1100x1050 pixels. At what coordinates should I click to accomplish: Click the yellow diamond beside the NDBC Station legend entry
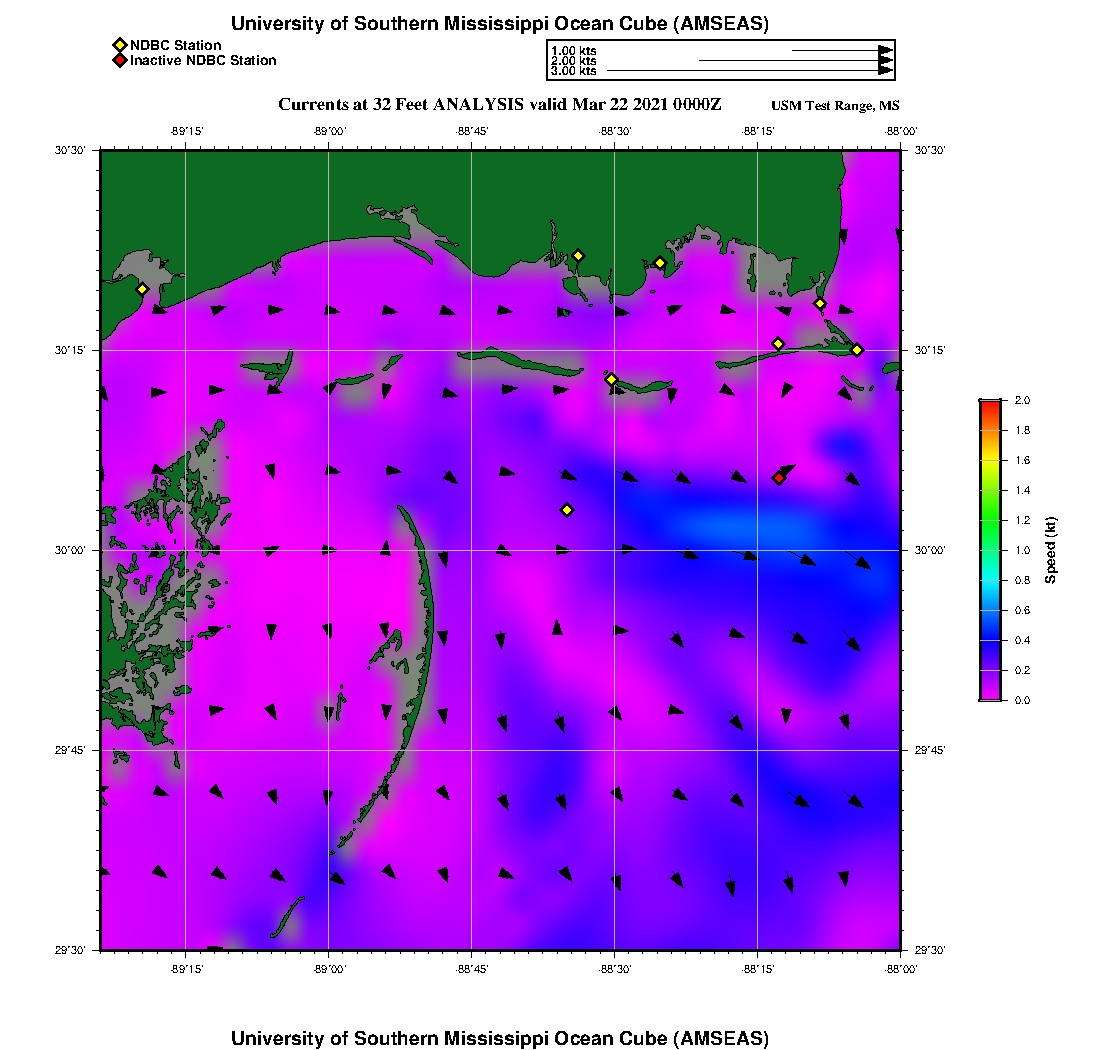tap(119, 45)
